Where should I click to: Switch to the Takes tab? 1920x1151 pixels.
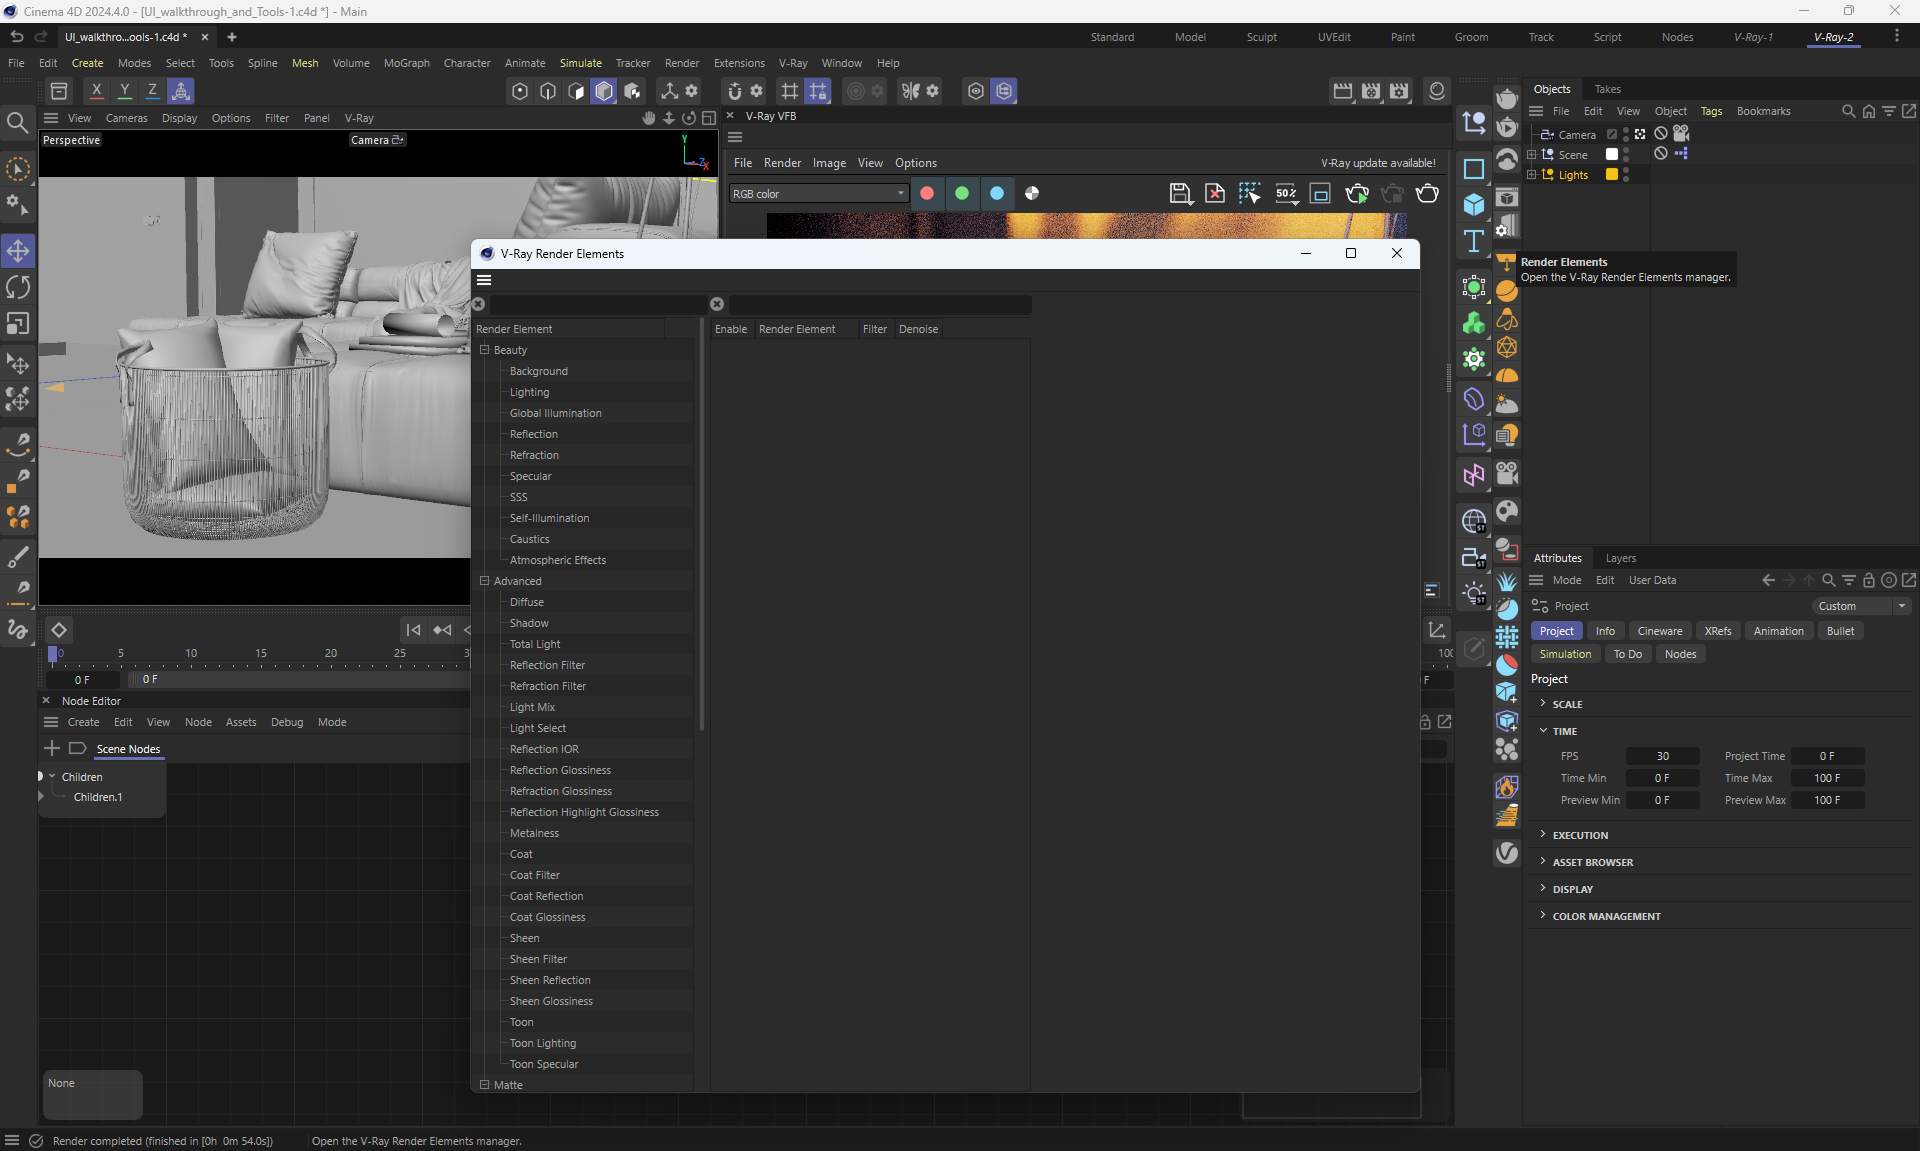(1607, 89)
